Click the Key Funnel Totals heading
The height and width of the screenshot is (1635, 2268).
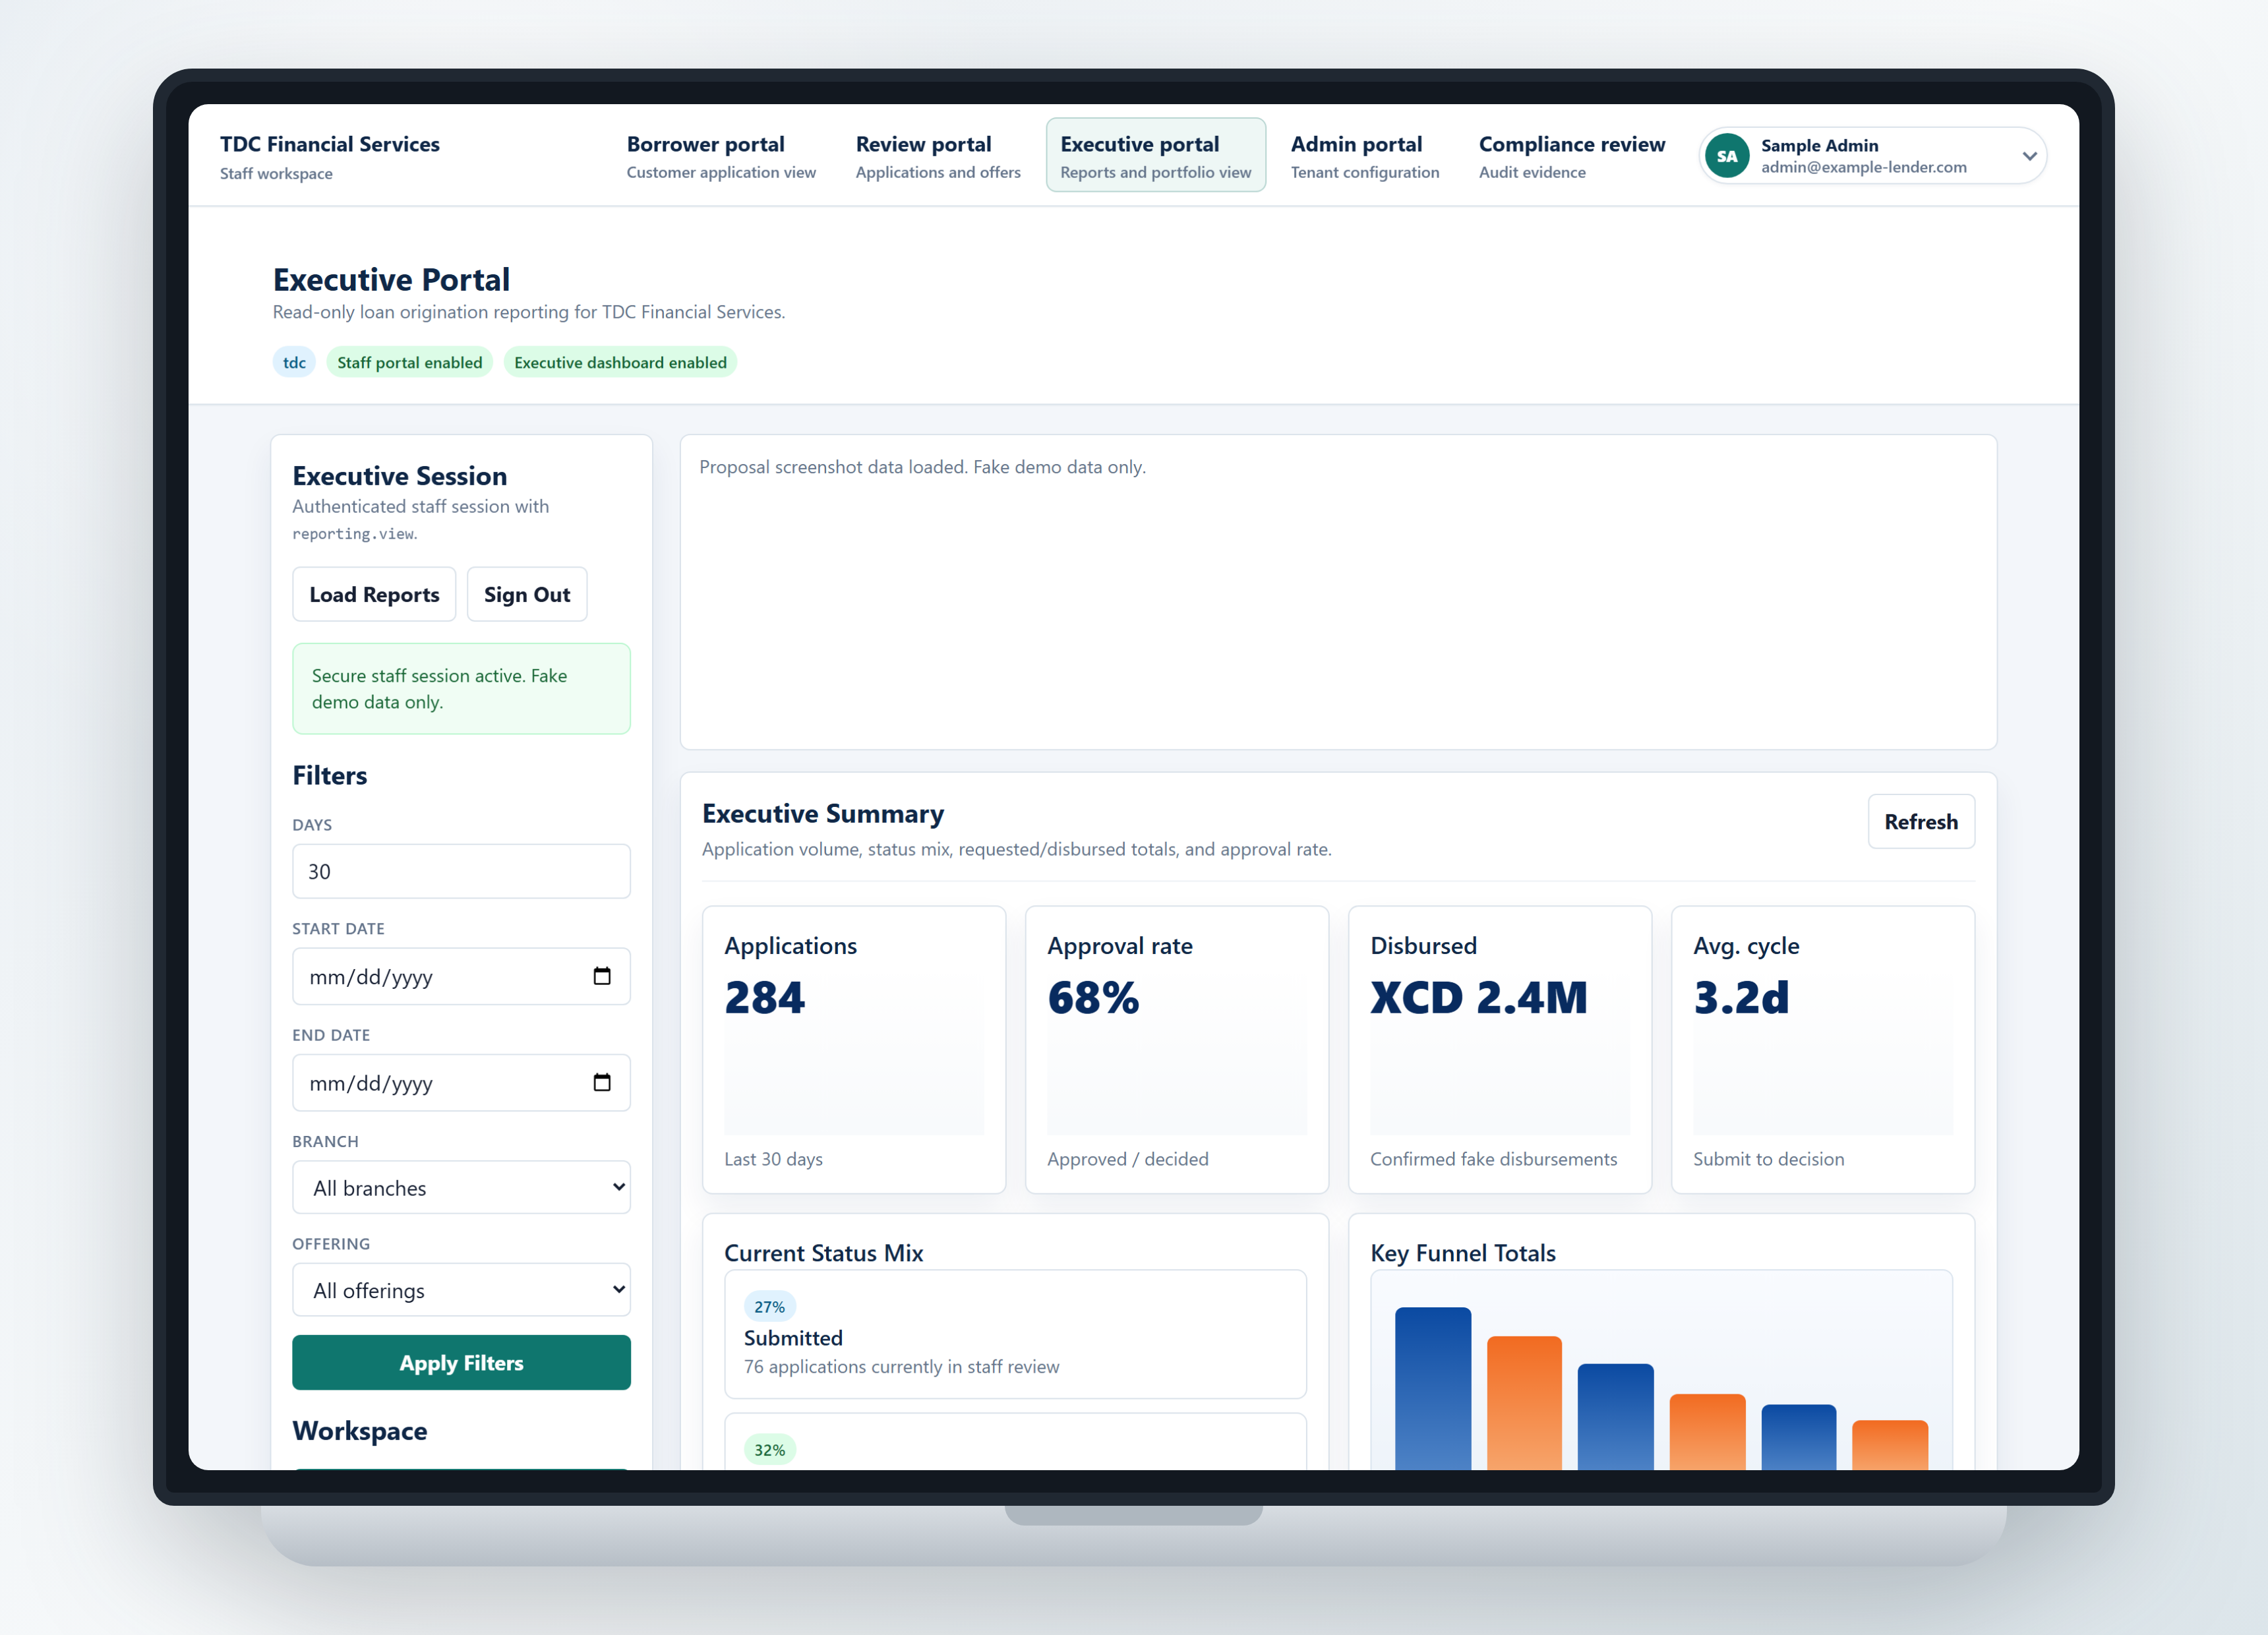(1463, 1253)
